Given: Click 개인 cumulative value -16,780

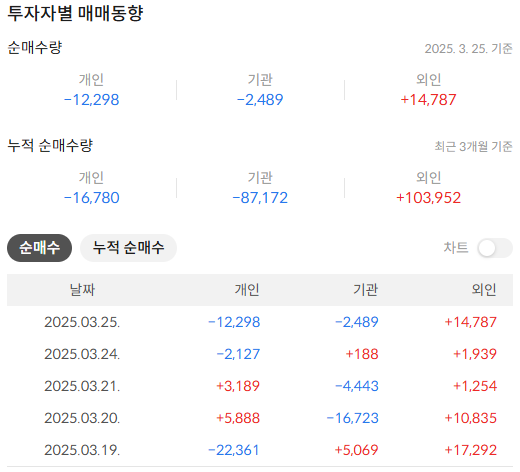Looking at the screenshot, I should [x=92, y=198].
